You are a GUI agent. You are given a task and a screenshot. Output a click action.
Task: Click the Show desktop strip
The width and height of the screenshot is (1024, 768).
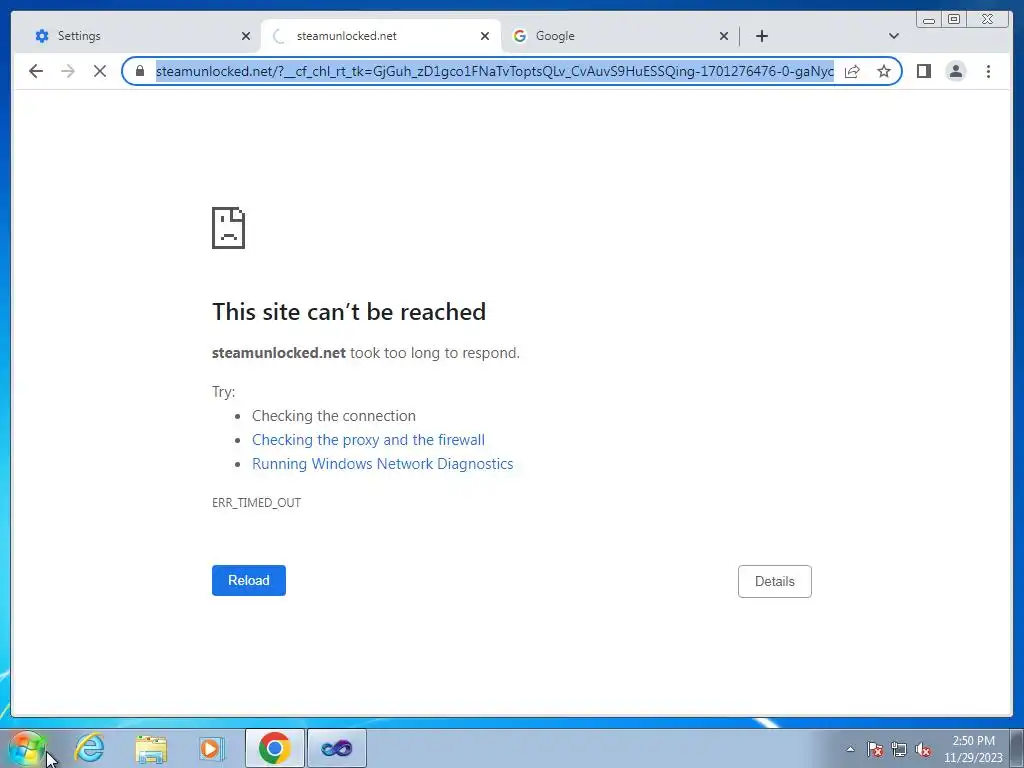tap(1017, 748)
